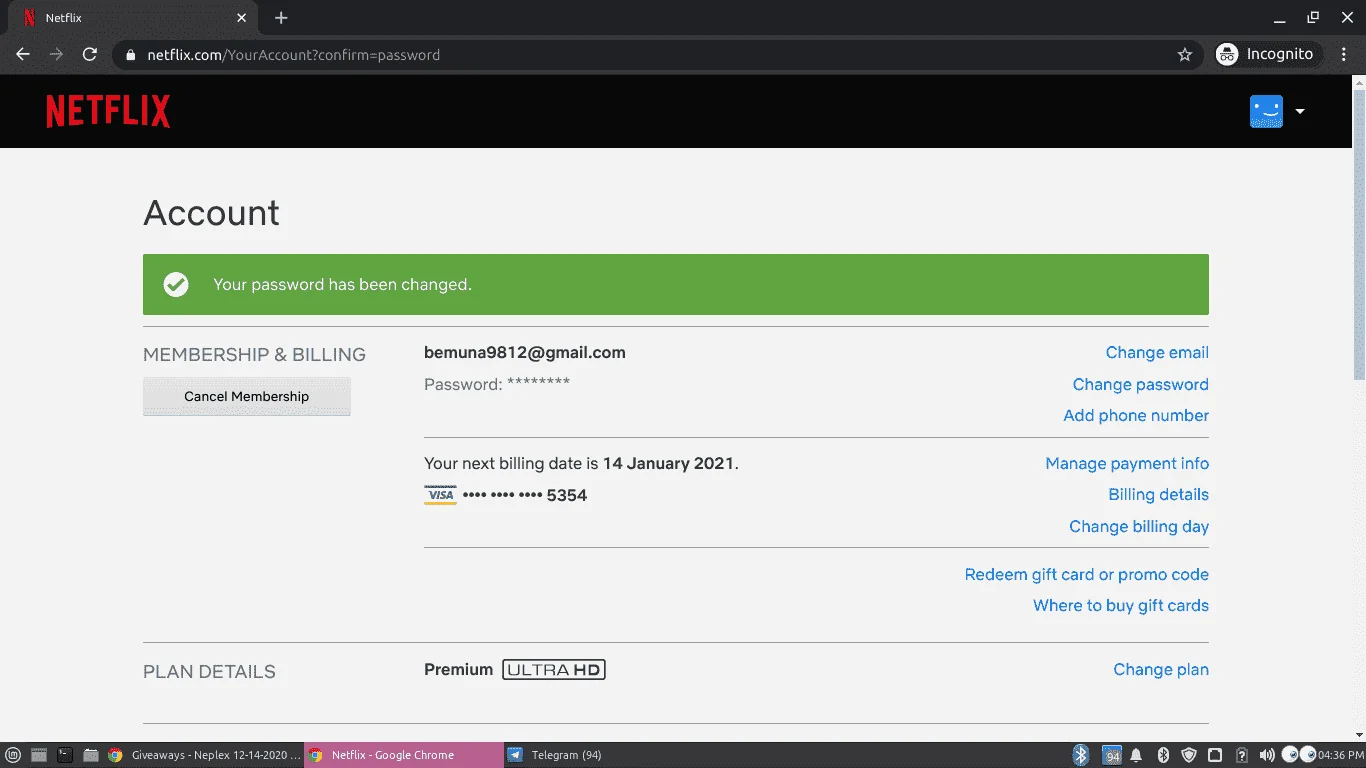The height and width of the screenshot is (768, 1366).
Task: Click Change plan link
Action: 1161,670
